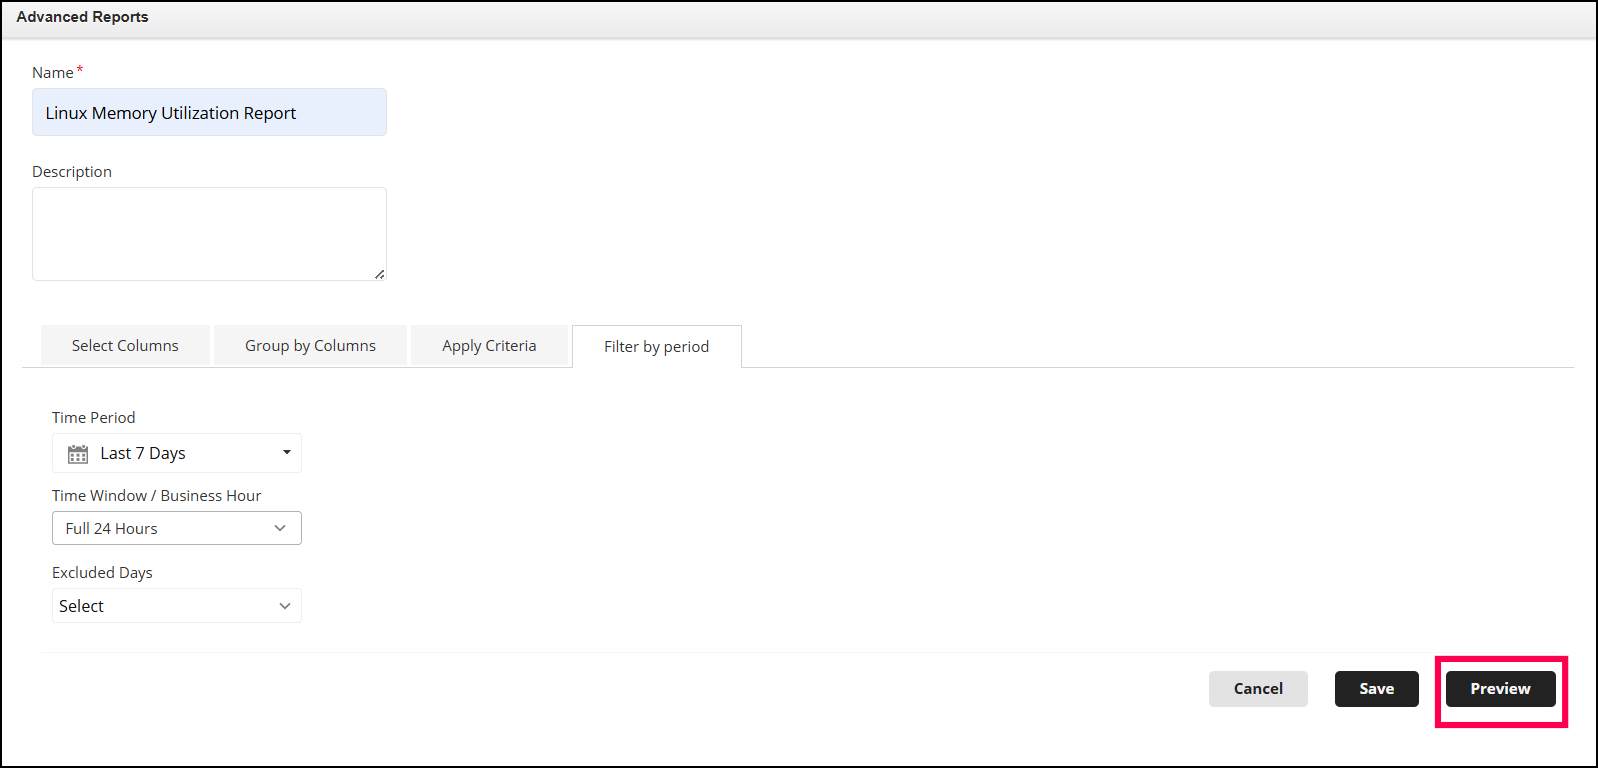Open the Excluded Days Select dropdown
The image size is (1598, 768).
coord(177,606)
